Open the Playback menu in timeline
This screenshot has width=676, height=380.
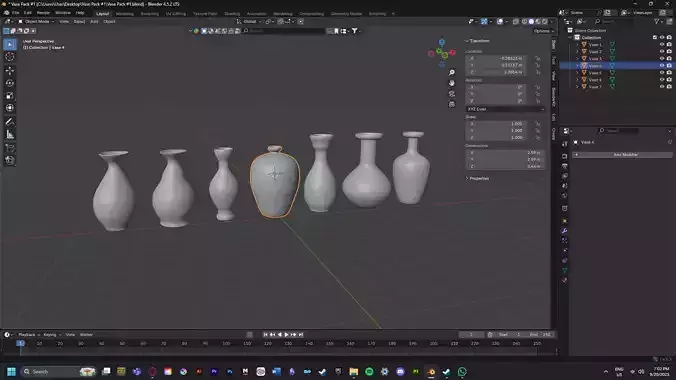(28, 335)
